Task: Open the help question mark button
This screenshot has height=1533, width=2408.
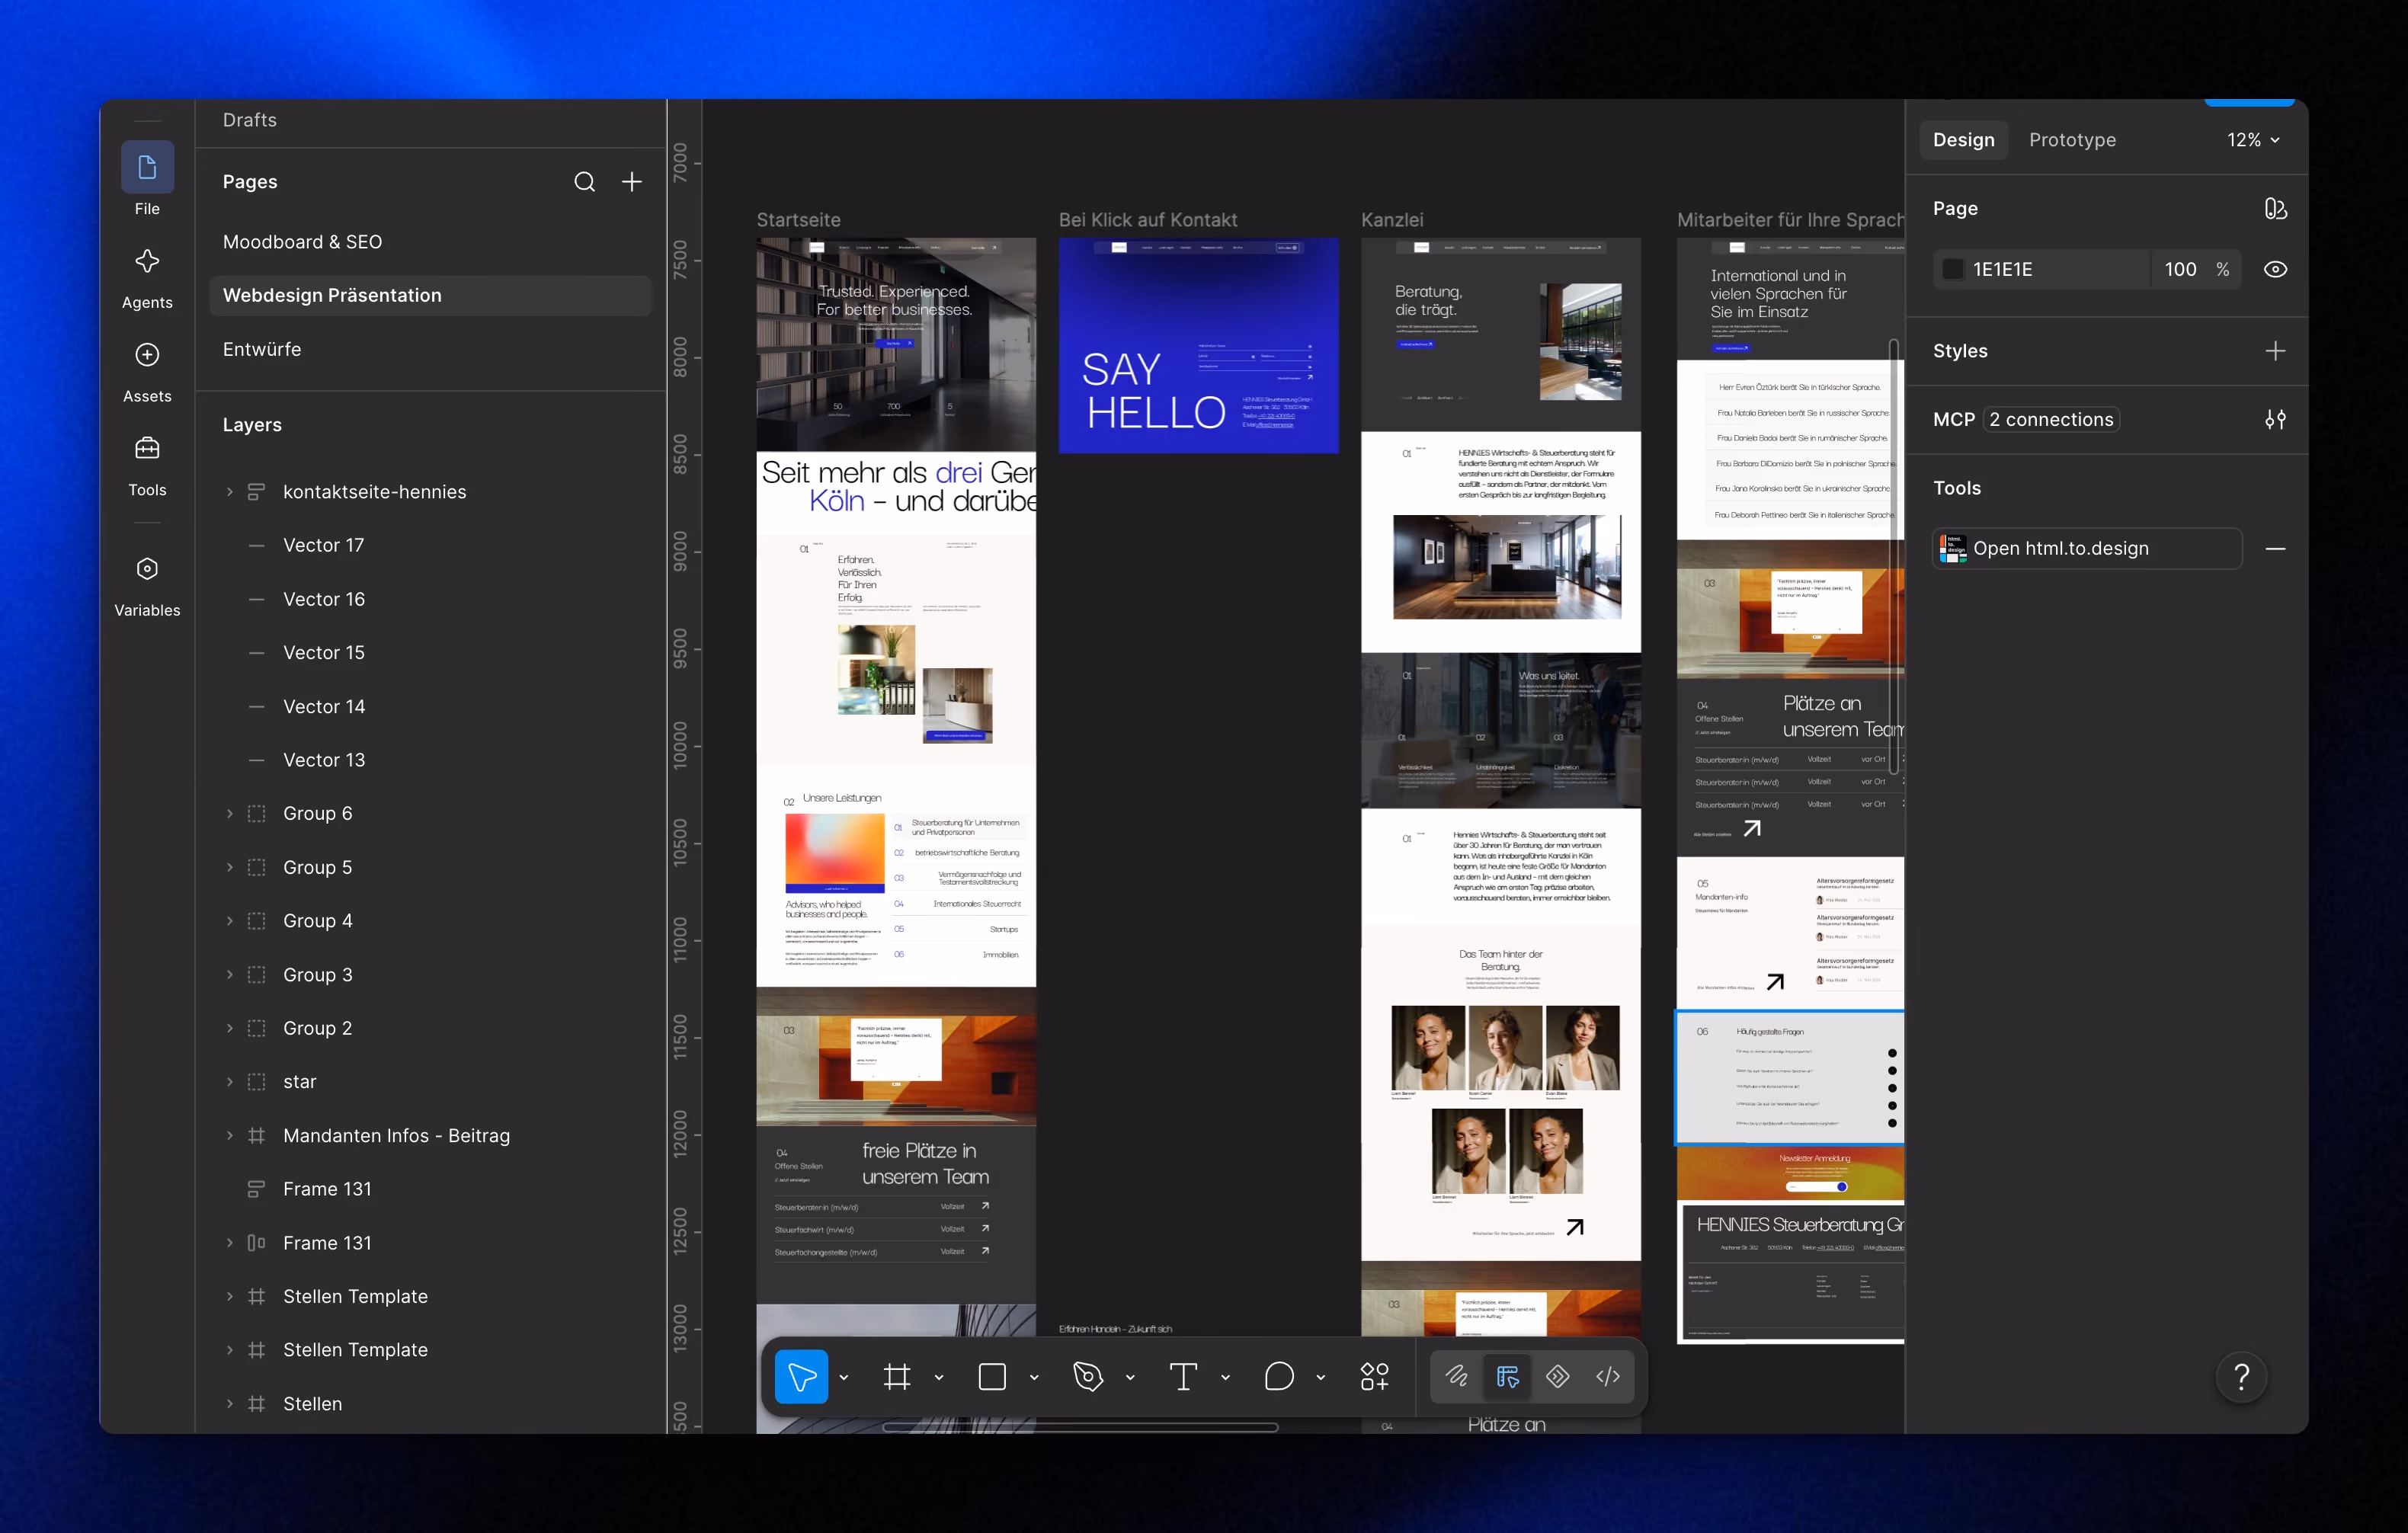Action: coord(2241,1378)
